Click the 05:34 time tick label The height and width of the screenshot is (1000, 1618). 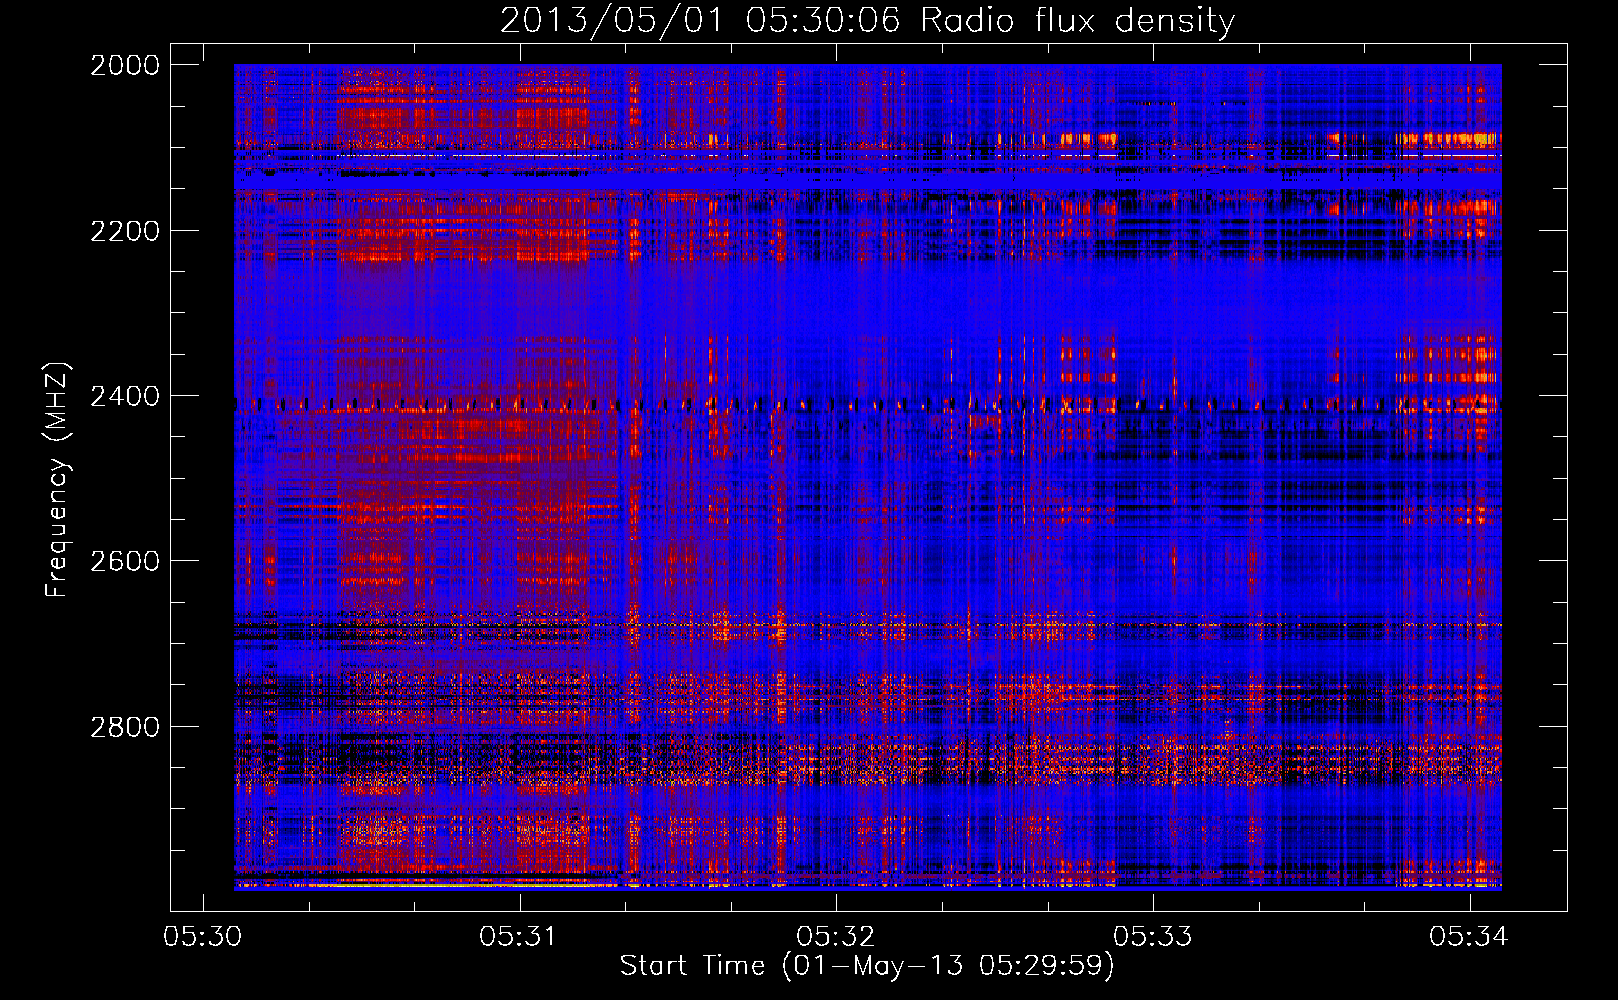click(1469, 936)
